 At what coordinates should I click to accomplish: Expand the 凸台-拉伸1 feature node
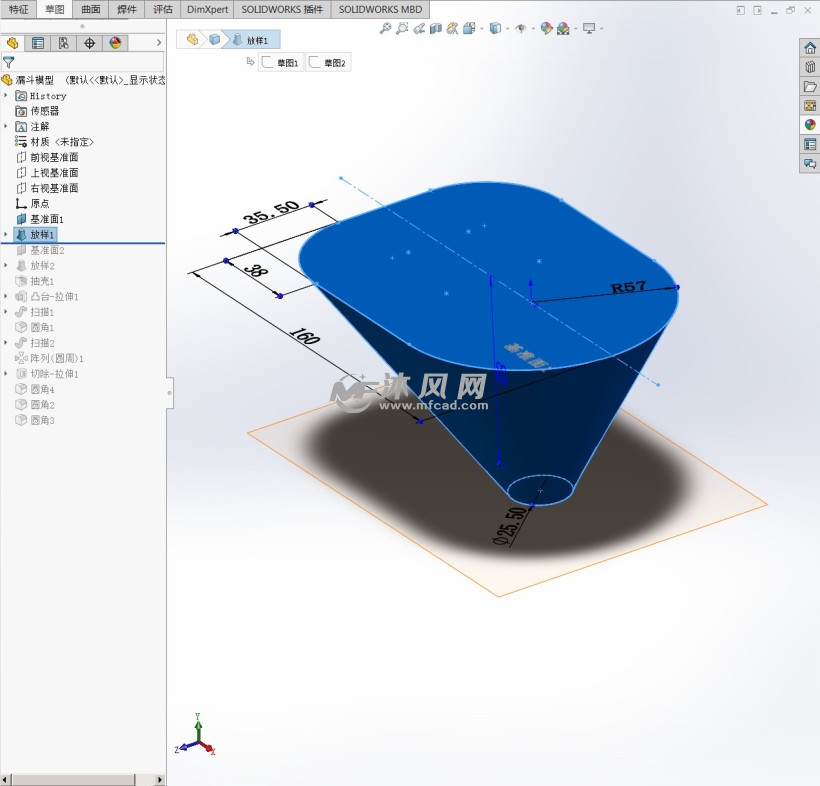click(x=6, y=297)
